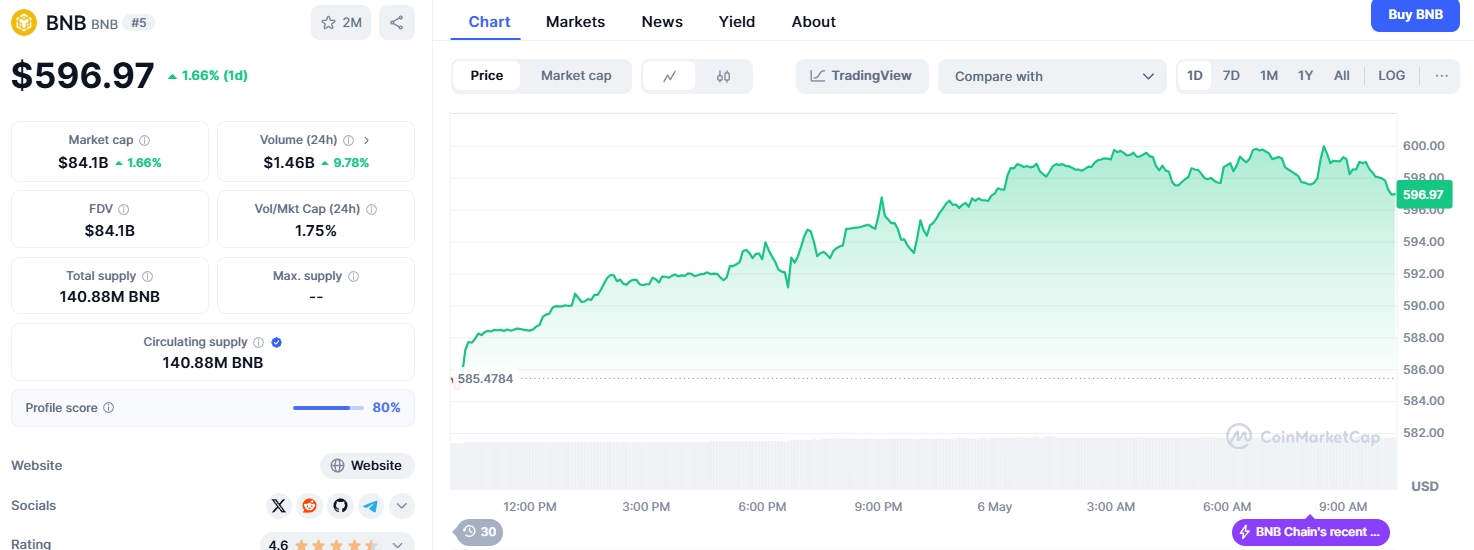Open Vol/Mkt Cap (24h) info icon
Screen dimensions: 1474x550
(372, 210)
